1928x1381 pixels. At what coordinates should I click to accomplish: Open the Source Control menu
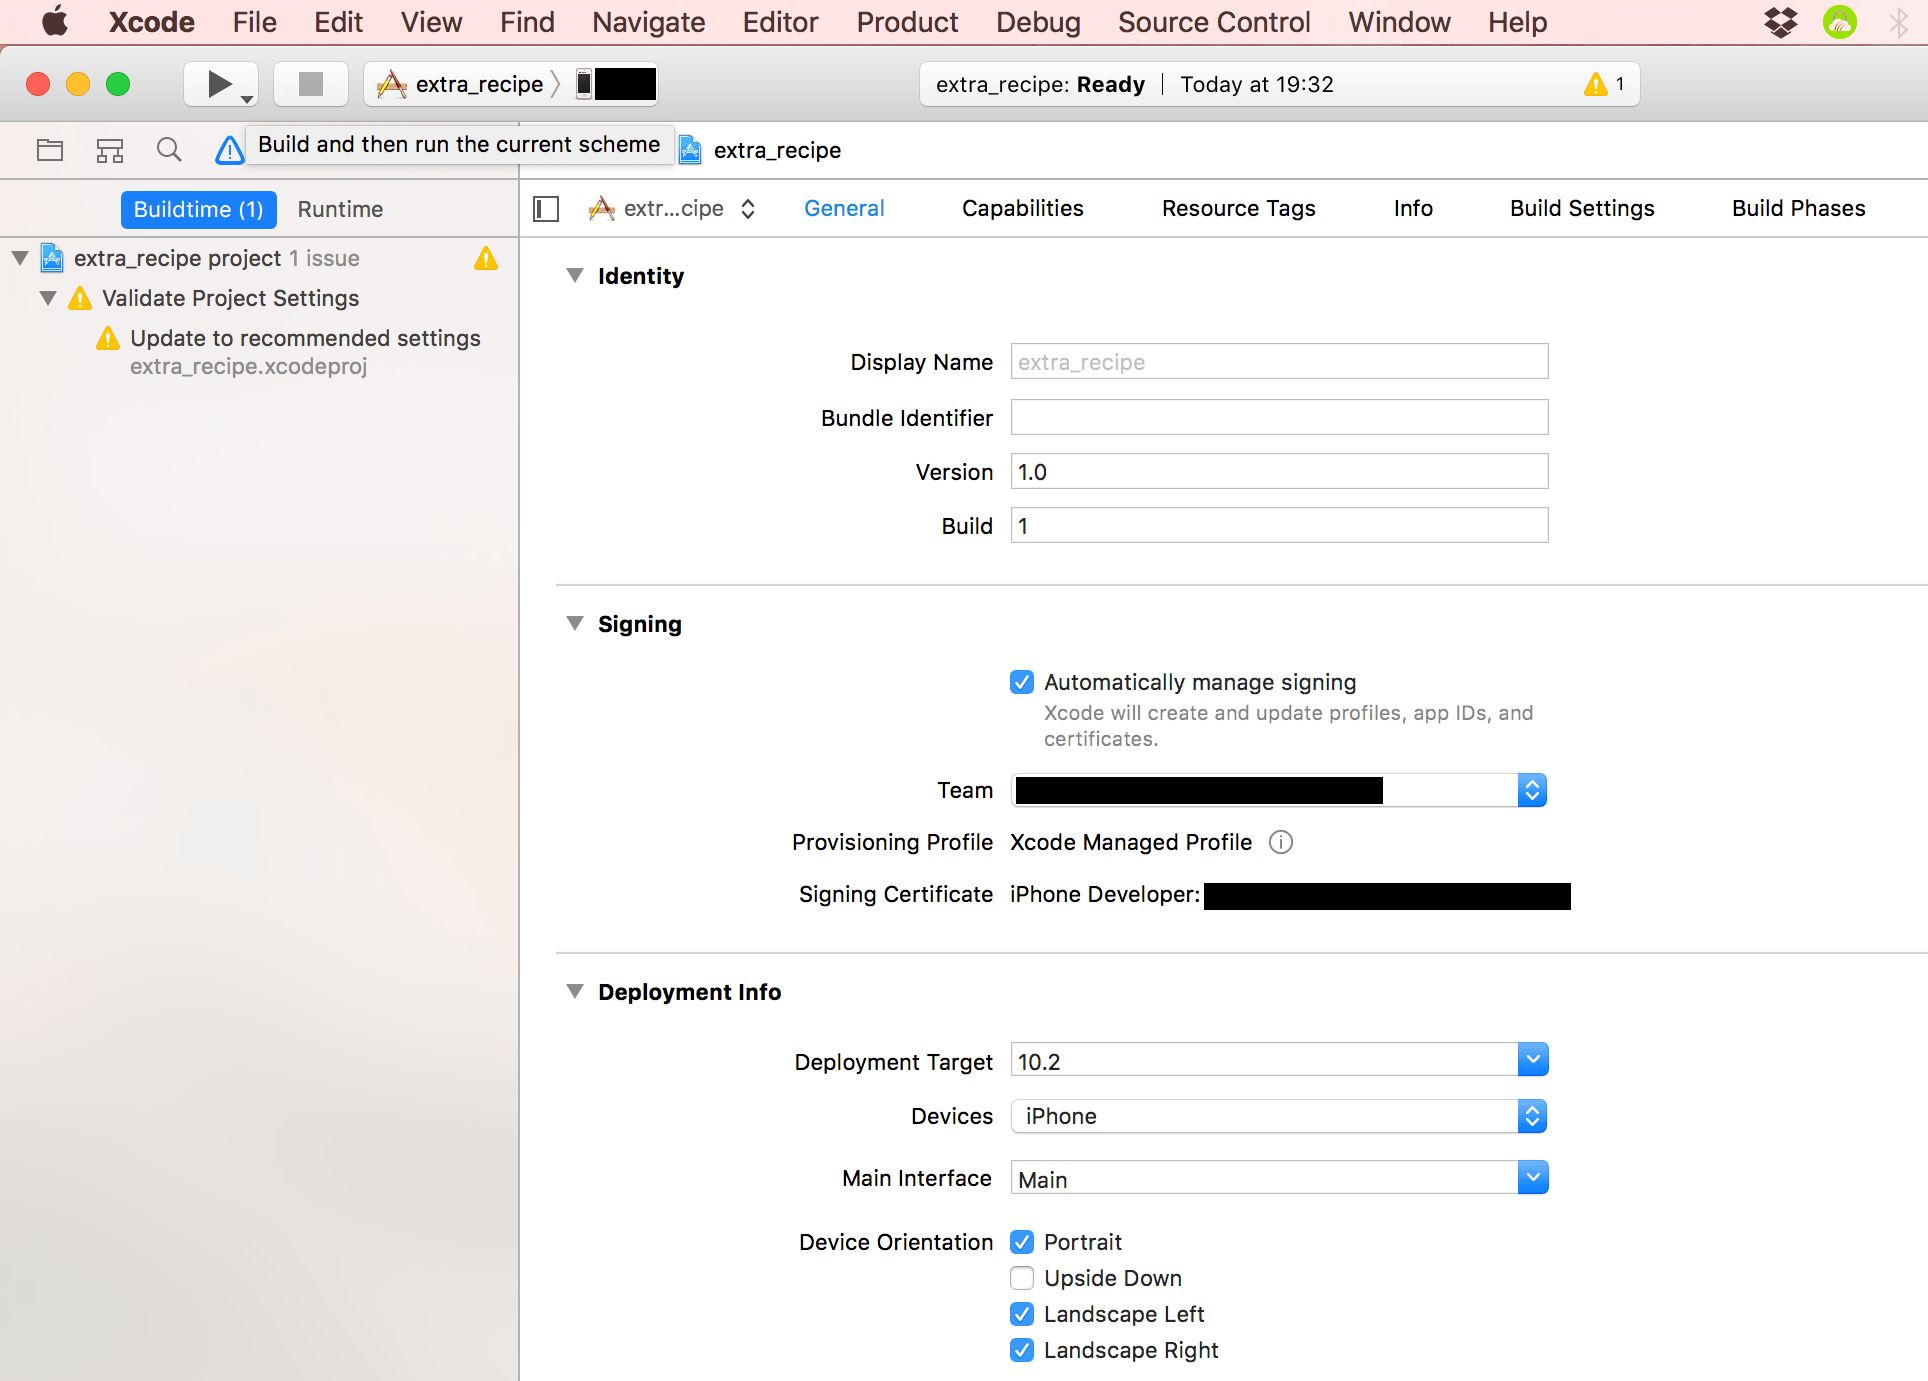(1214, 22)
